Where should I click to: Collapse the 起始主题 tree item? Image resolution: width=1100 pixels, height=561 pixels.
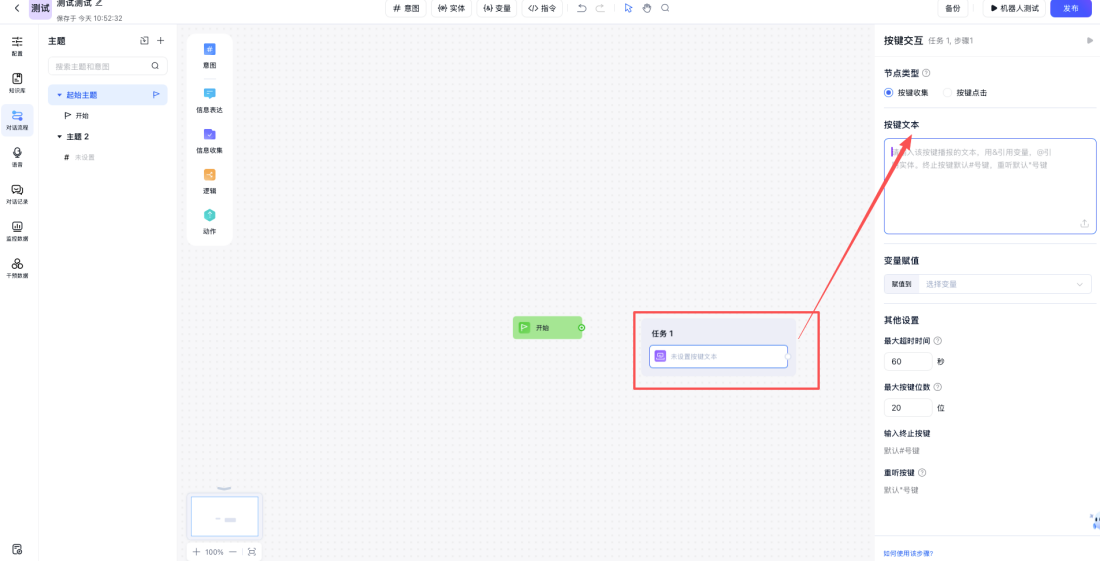click(x=59, y=95)
